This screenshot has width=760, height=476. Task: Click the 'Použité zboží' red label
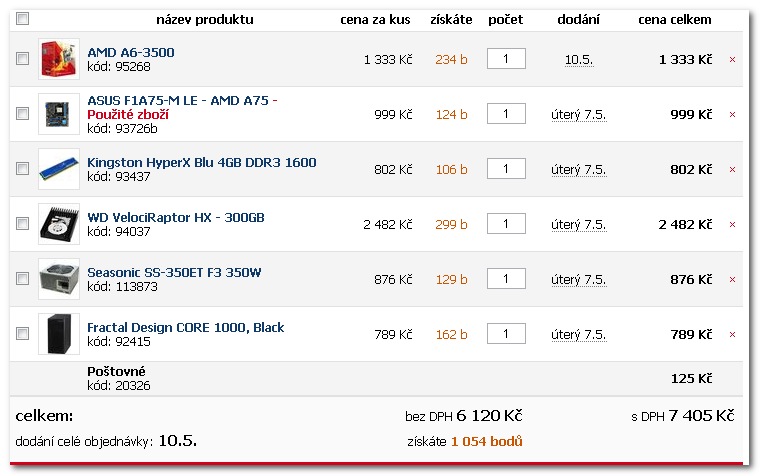128,114
